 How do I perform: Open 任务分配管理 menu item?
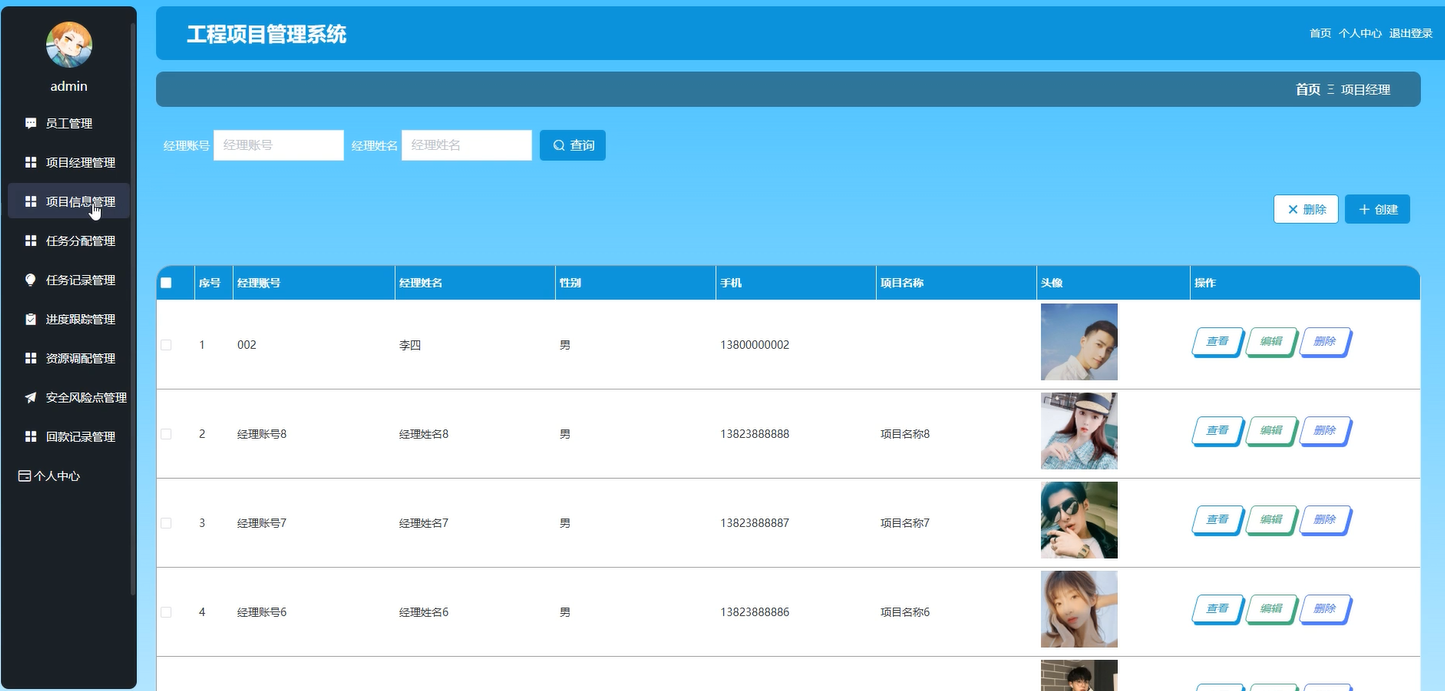(x=69, y=241)
